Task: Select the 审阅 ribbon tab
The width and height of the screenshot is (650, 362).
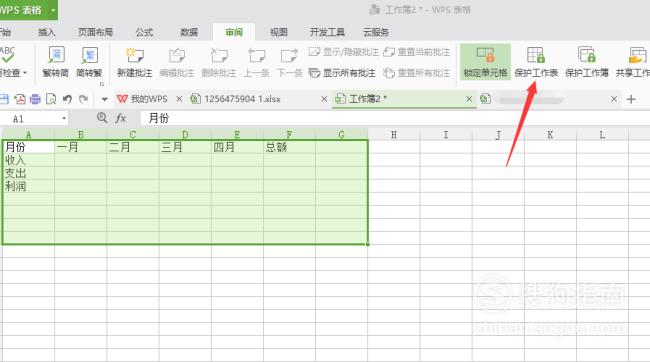Action: pos(234,32)
